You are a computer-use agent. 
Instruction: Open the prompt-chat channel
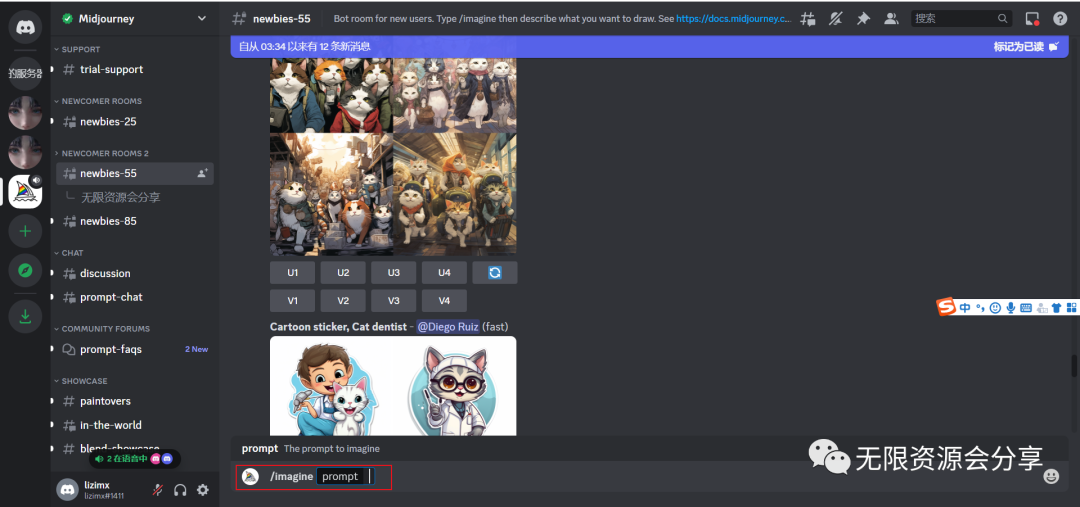111,297
